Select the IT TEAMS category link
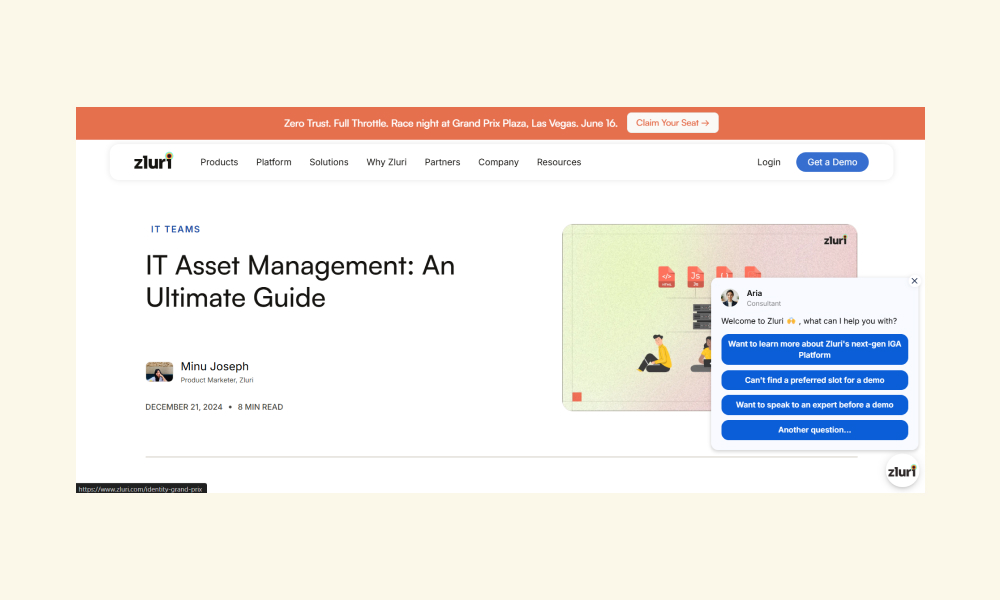Image resolution: width=1000 pixels, height=600 pixels. pos(175,229)
